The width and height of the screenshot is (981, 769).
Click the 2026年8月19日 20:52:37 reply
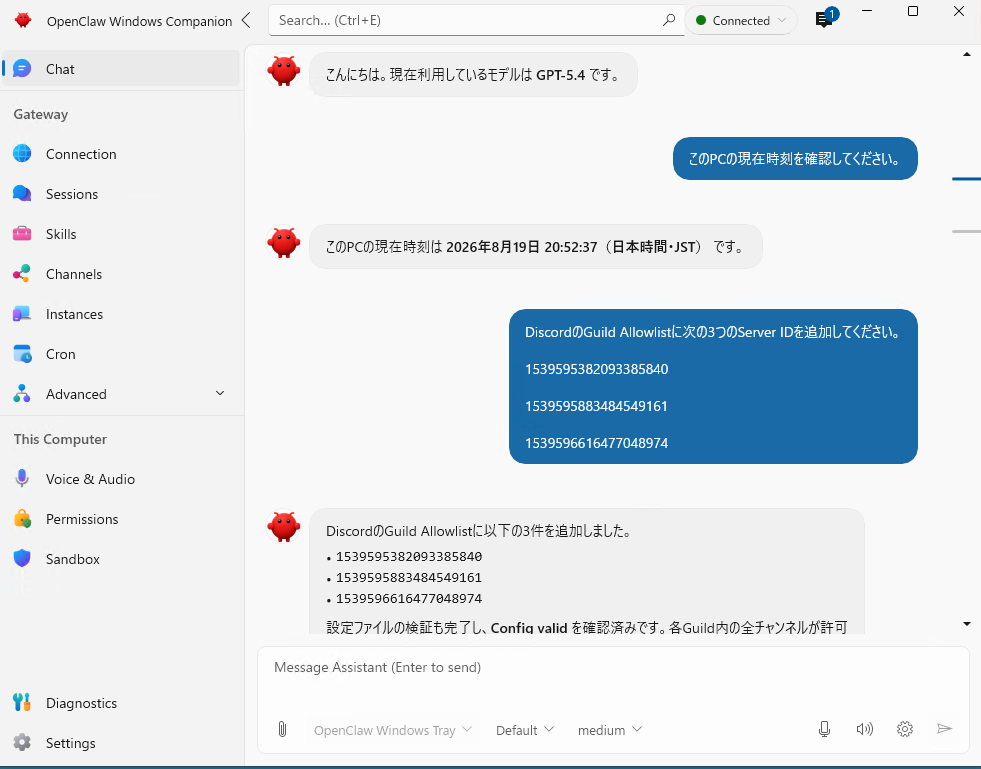(x=536, y=247)
